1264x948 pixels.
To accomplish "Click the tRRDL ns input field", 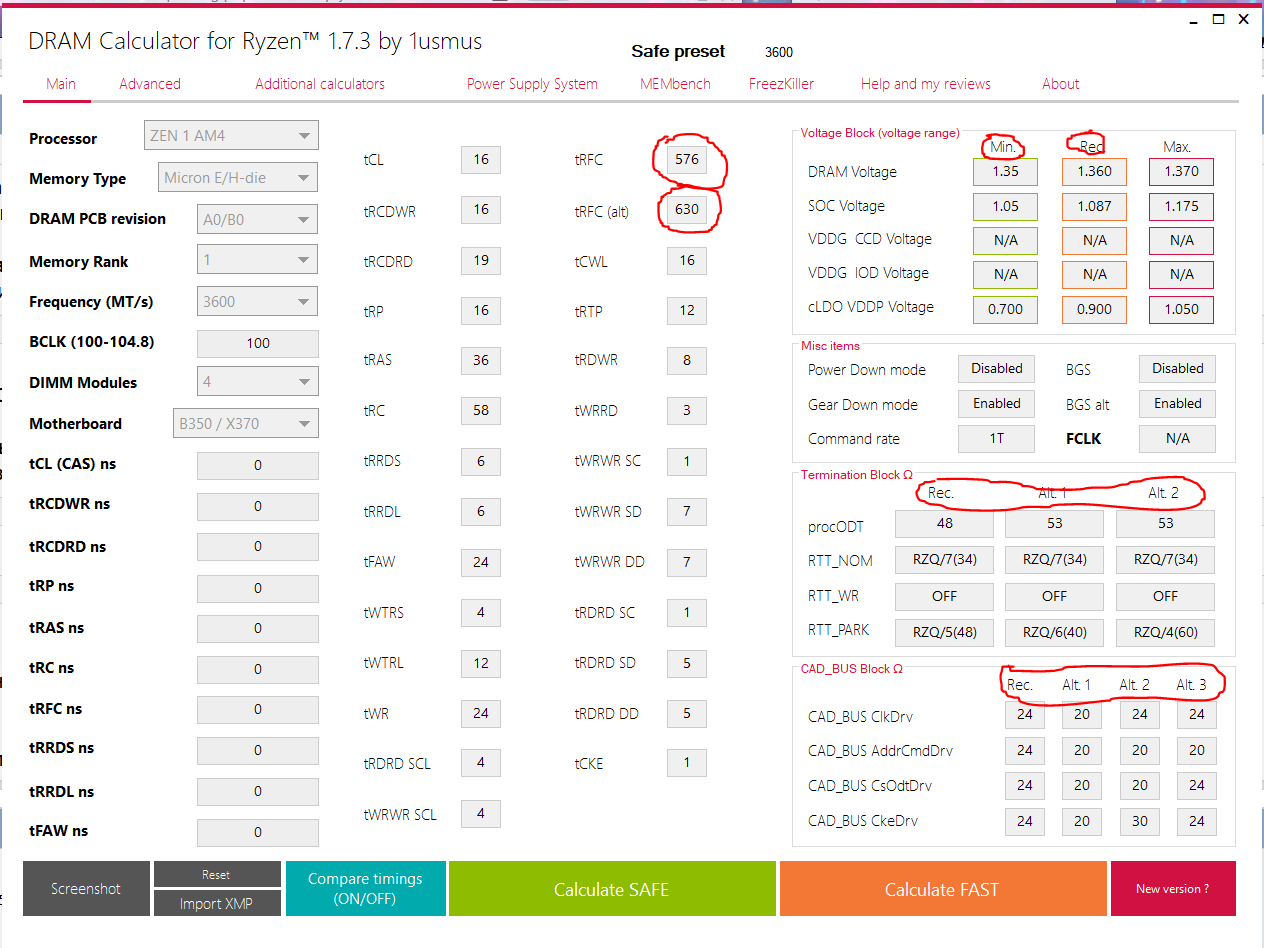I will click(258, 791).
